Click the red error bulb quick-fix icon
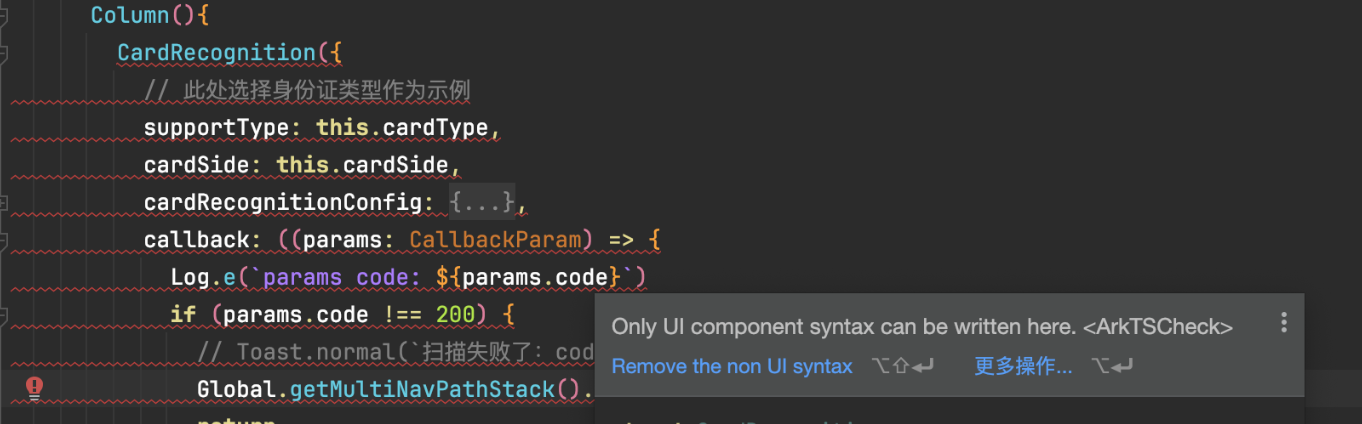 pyautogui.click(x=34, y=388)
